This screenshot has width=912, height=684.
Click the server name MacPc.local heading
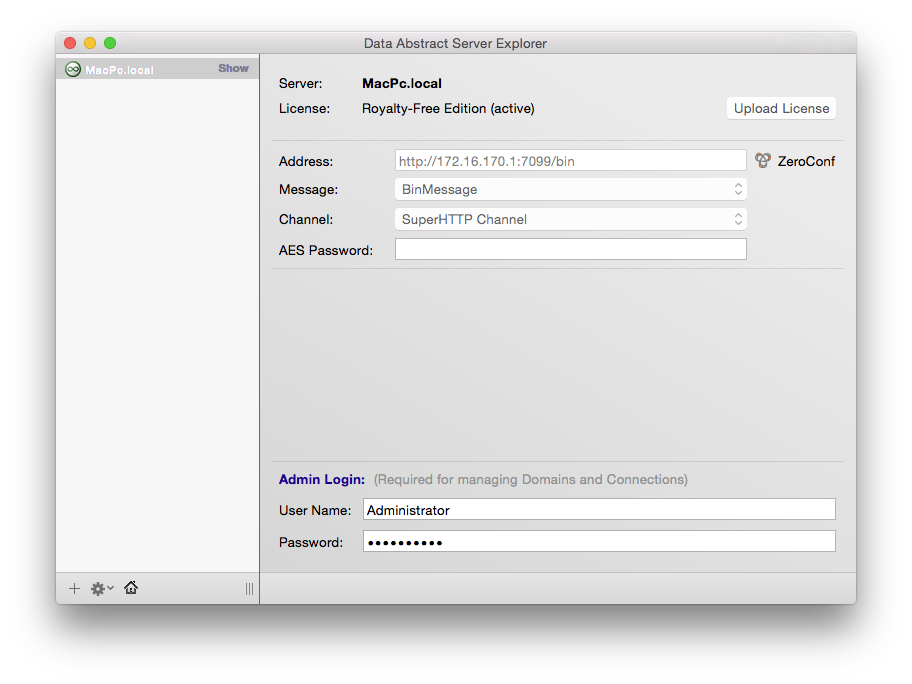(402, 84)
